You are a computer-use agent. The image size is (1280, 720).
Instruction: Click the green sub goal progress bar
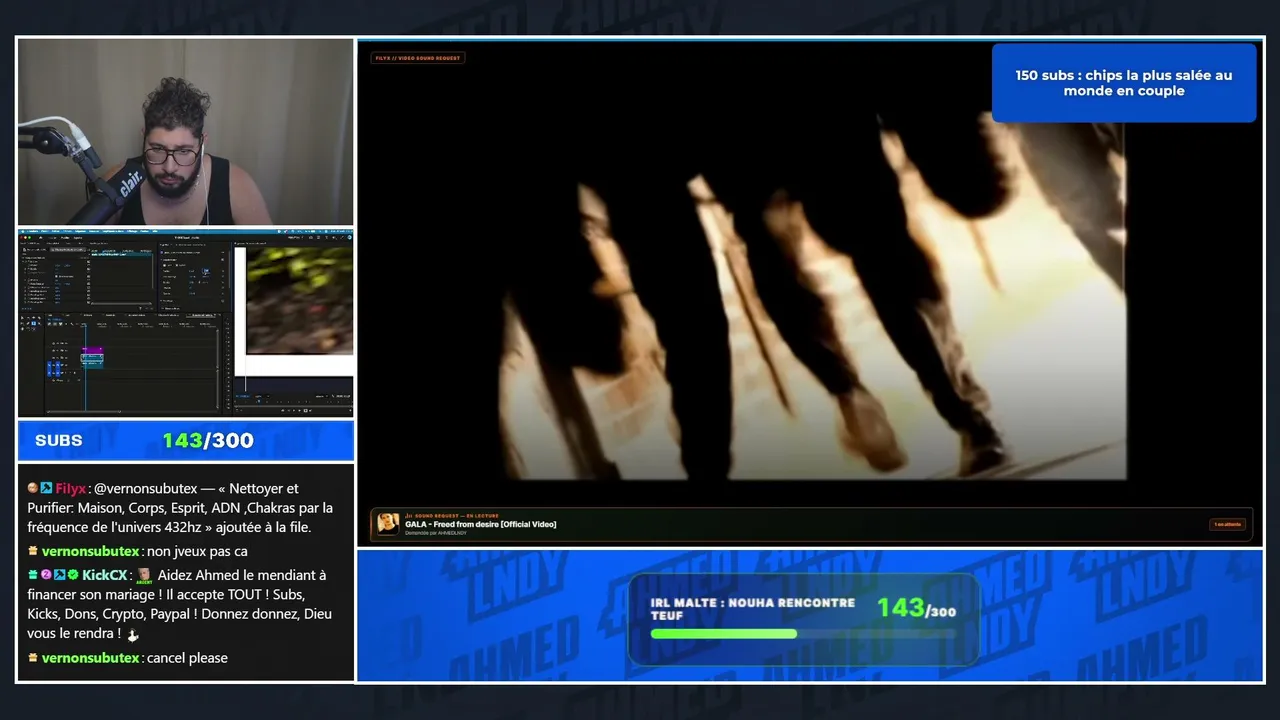pyautogui.click(x=724, y=633)
